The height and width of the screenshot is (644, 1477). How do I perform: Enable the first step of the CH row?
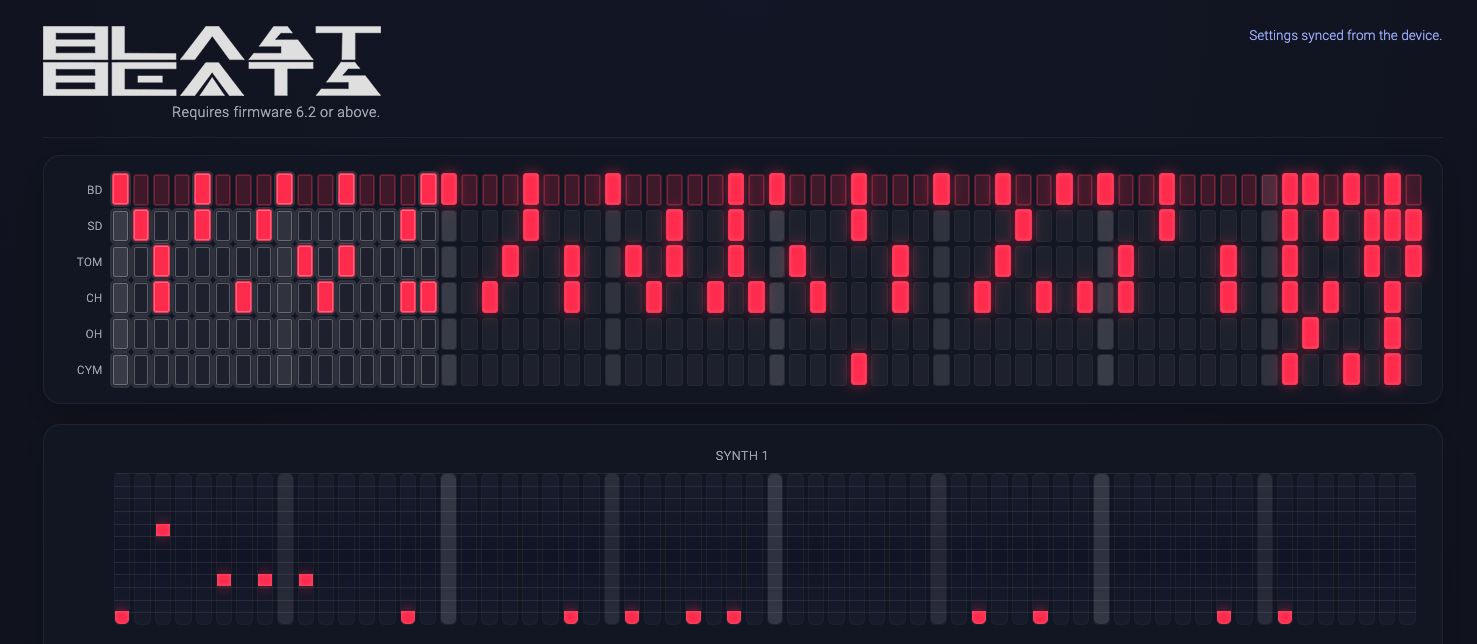(121, 297)
